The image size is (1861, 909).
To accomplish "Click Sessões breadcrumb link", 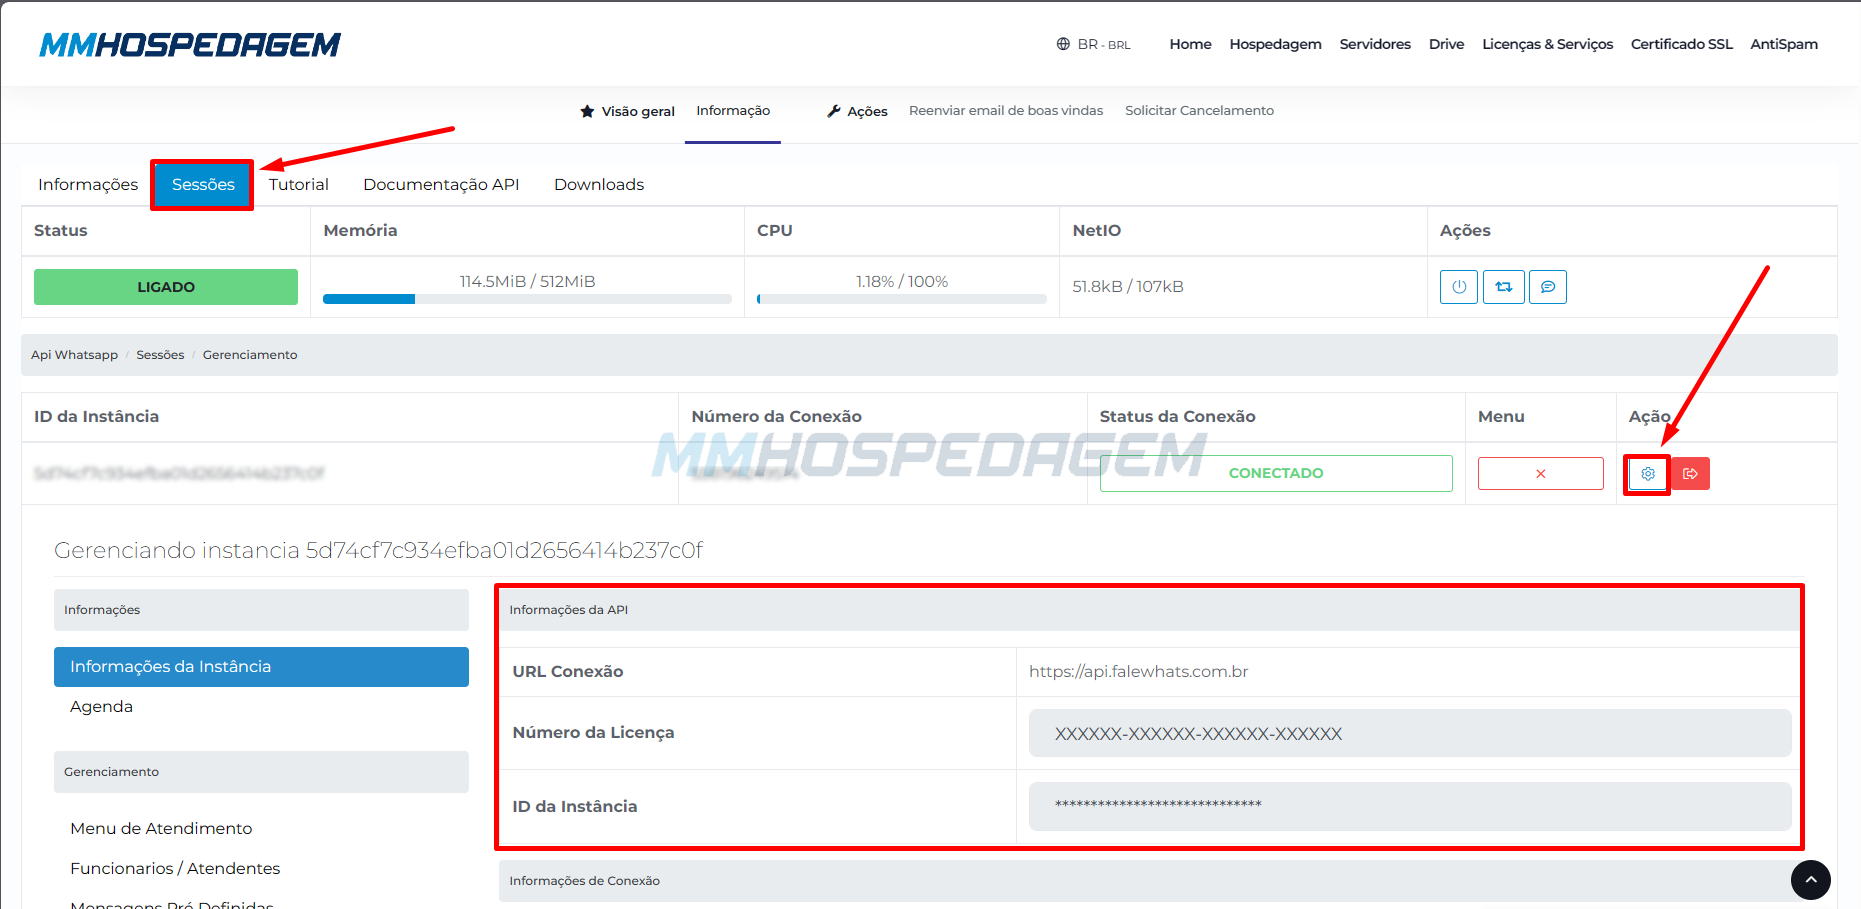I will [x=160, y=355].
